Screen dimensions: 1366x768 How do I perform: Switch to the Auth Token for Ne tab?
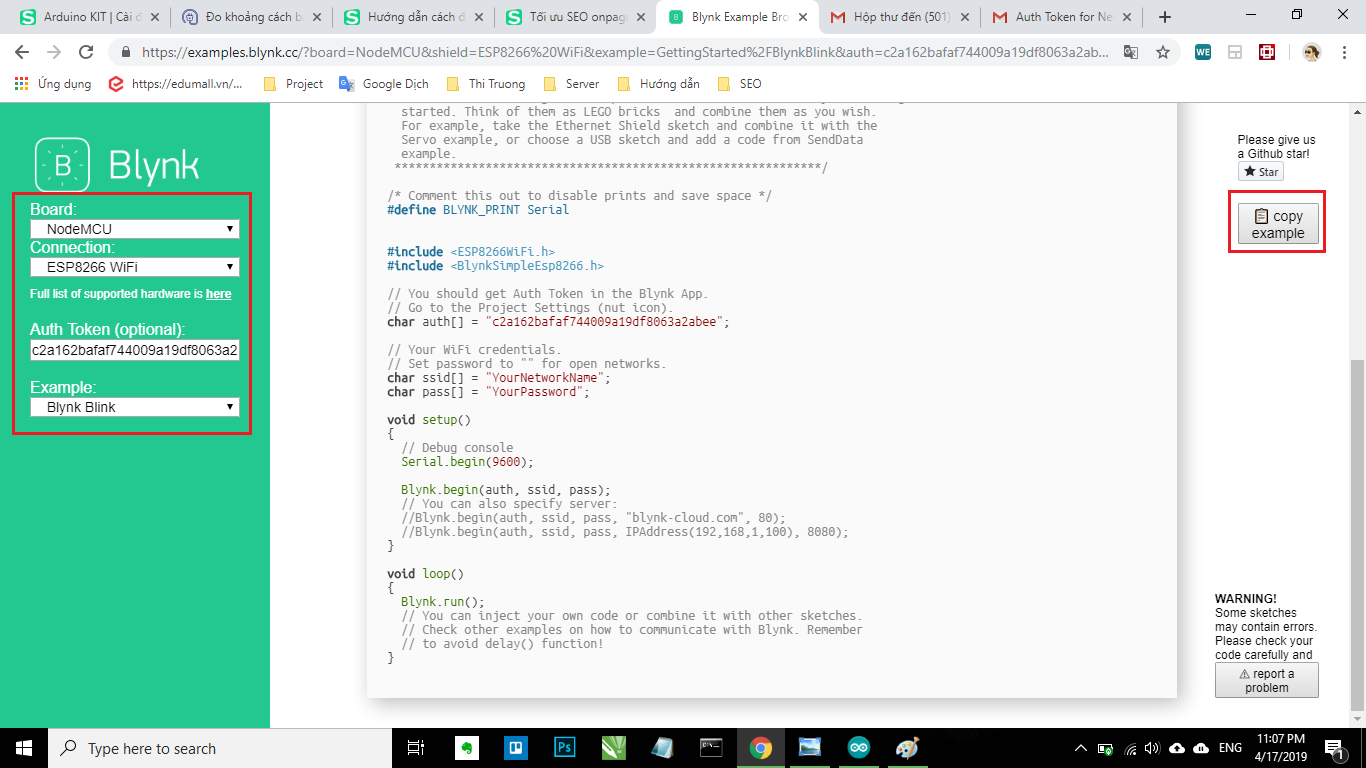pyautogui.click(x=1059, y=17)
